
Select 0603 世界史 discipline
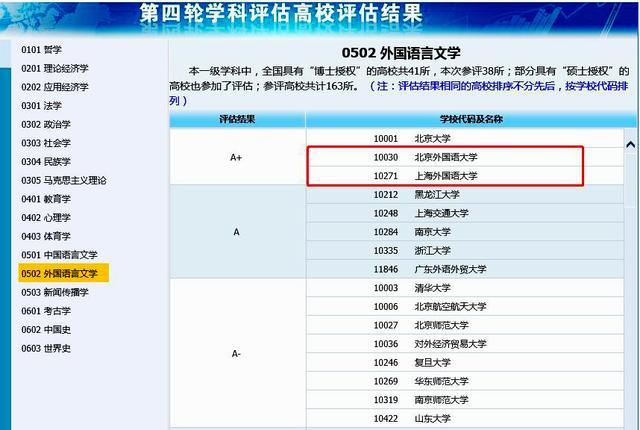click(x=46, y=348)
